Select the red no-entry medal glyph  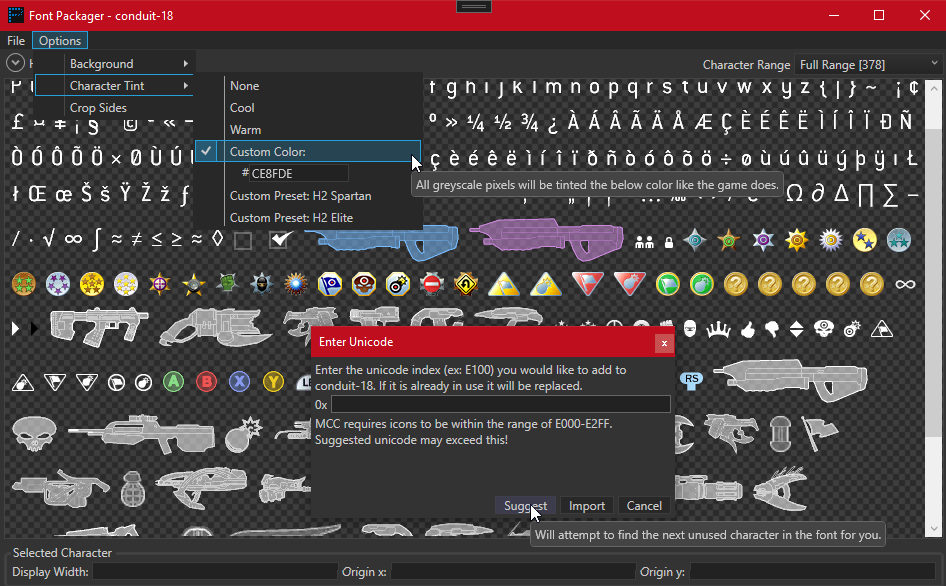coord(431,284)
